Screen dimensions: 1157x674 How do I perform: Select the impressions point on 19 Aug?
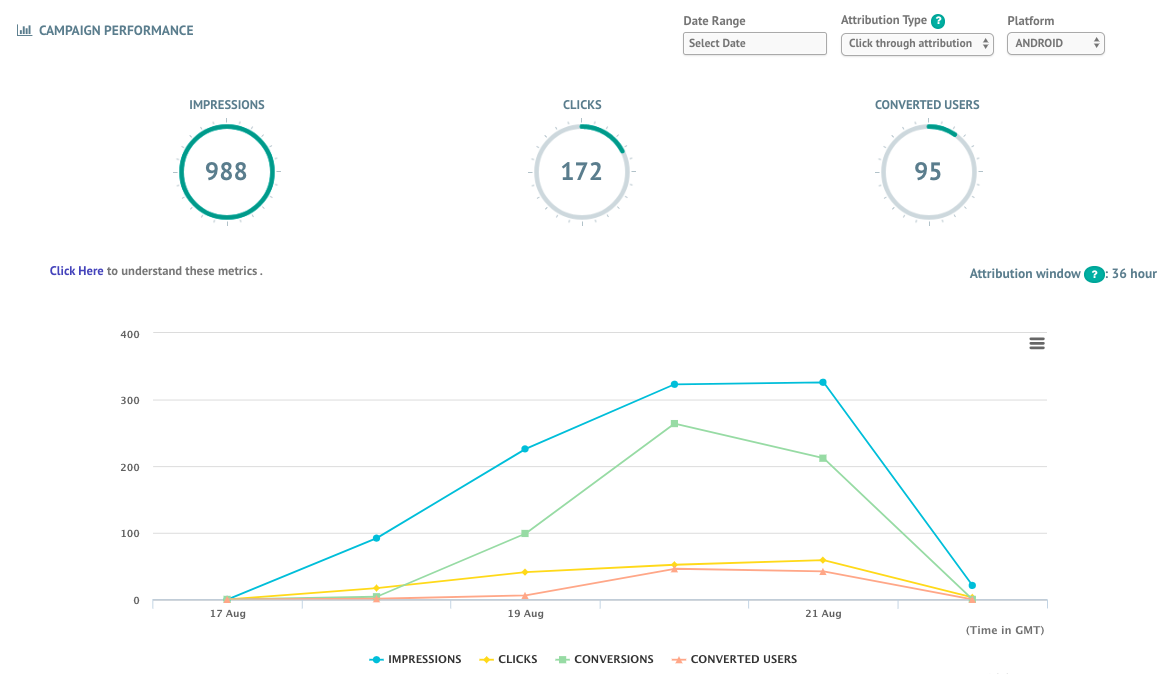click(x=525, y=449)
